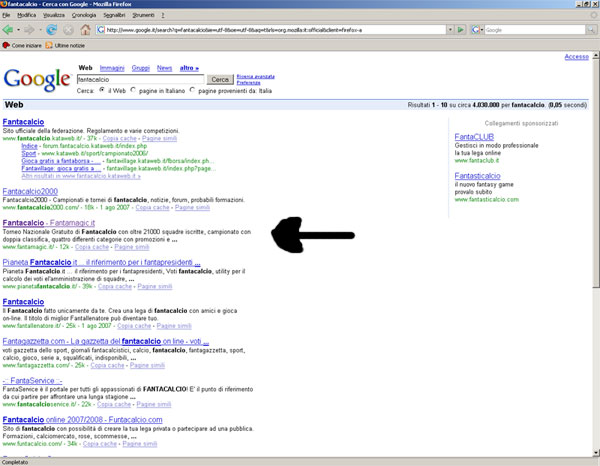The image size is (600, 466).
Task: Open the search engine selector dropdown
Action: coord(482,29)
